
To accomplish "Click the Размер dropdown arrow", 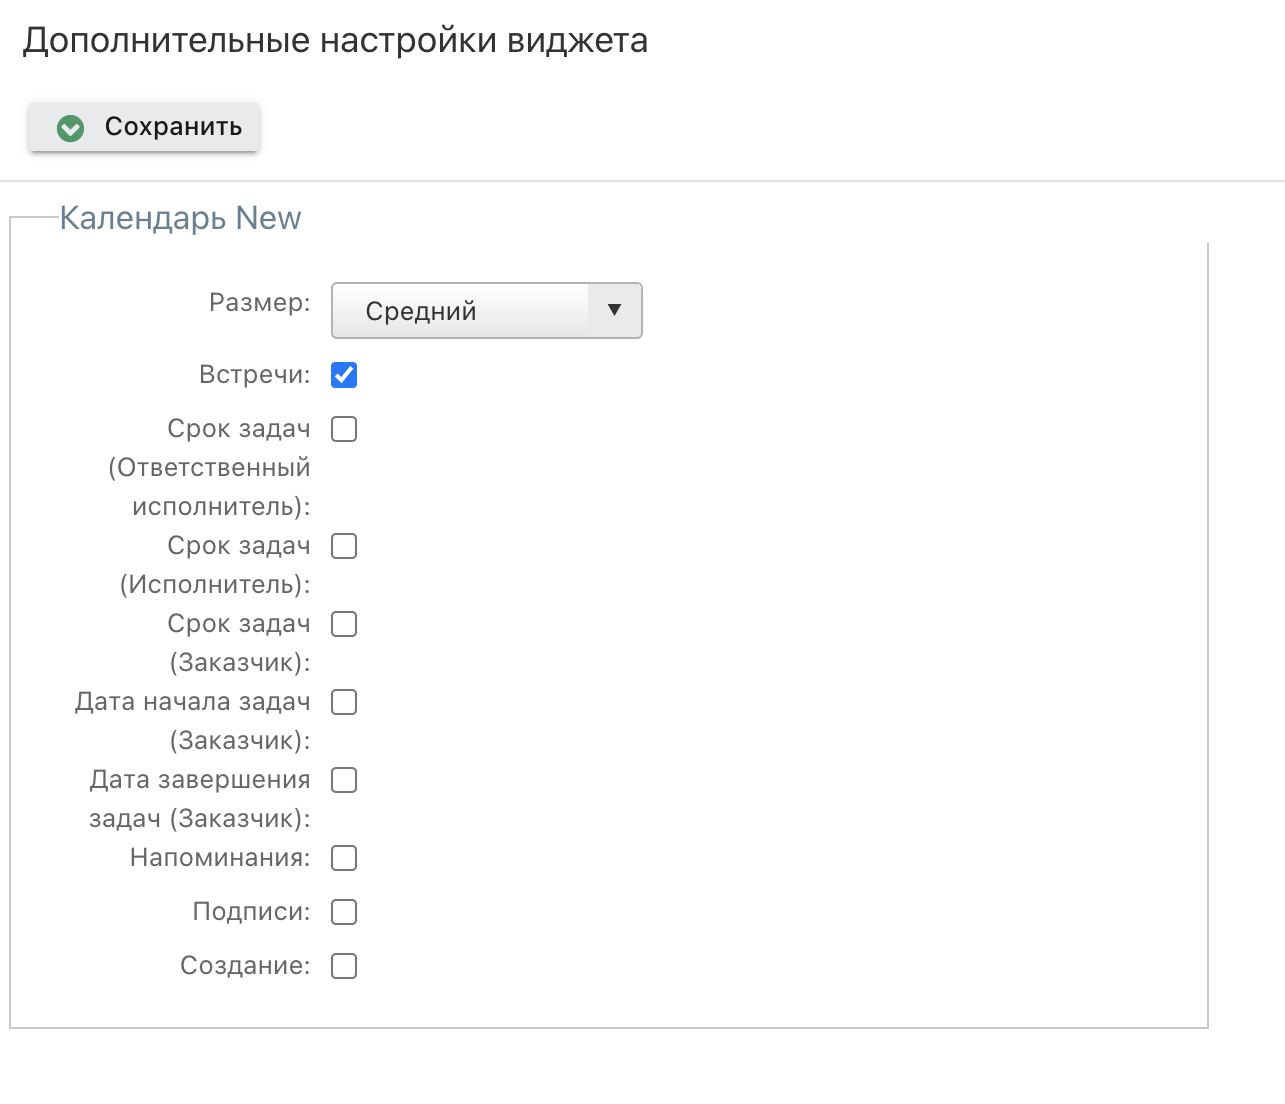I will click(614, 311).
